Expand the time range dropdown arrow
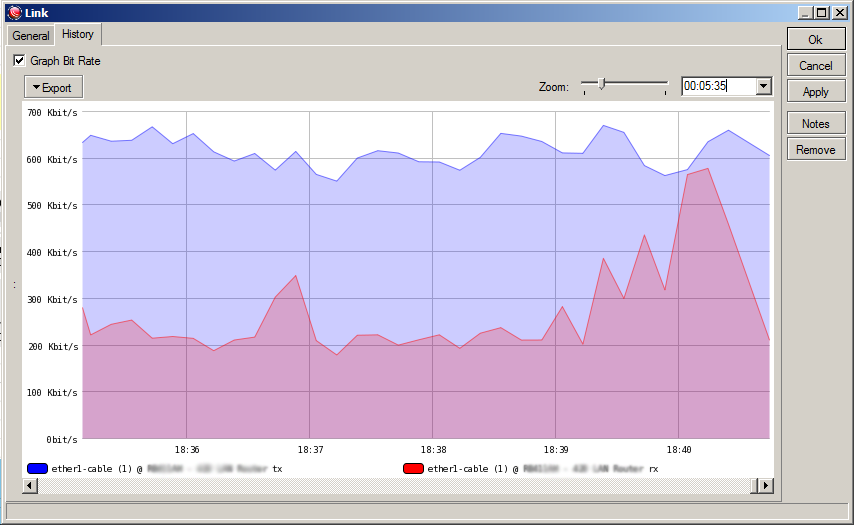Screen dimensions: 854x525 pyautogui.click(x=764, y=86)
